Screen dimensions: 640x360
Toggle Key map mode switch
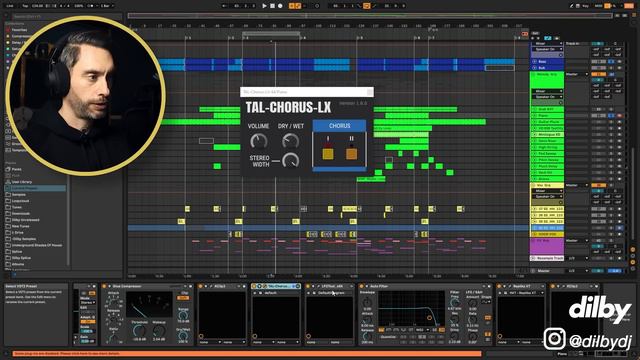pyautogui.click(x=586, y=6)
